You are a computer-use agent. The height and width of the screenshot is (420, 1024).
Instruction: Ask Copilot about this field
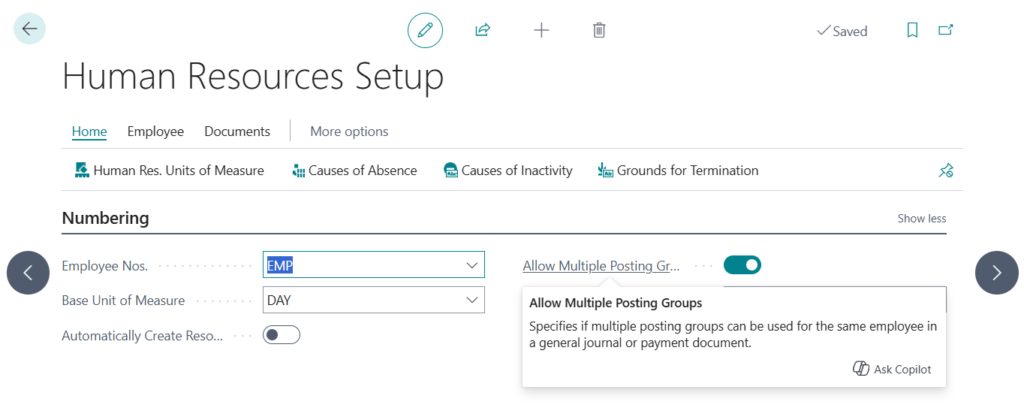click(891, 369)
